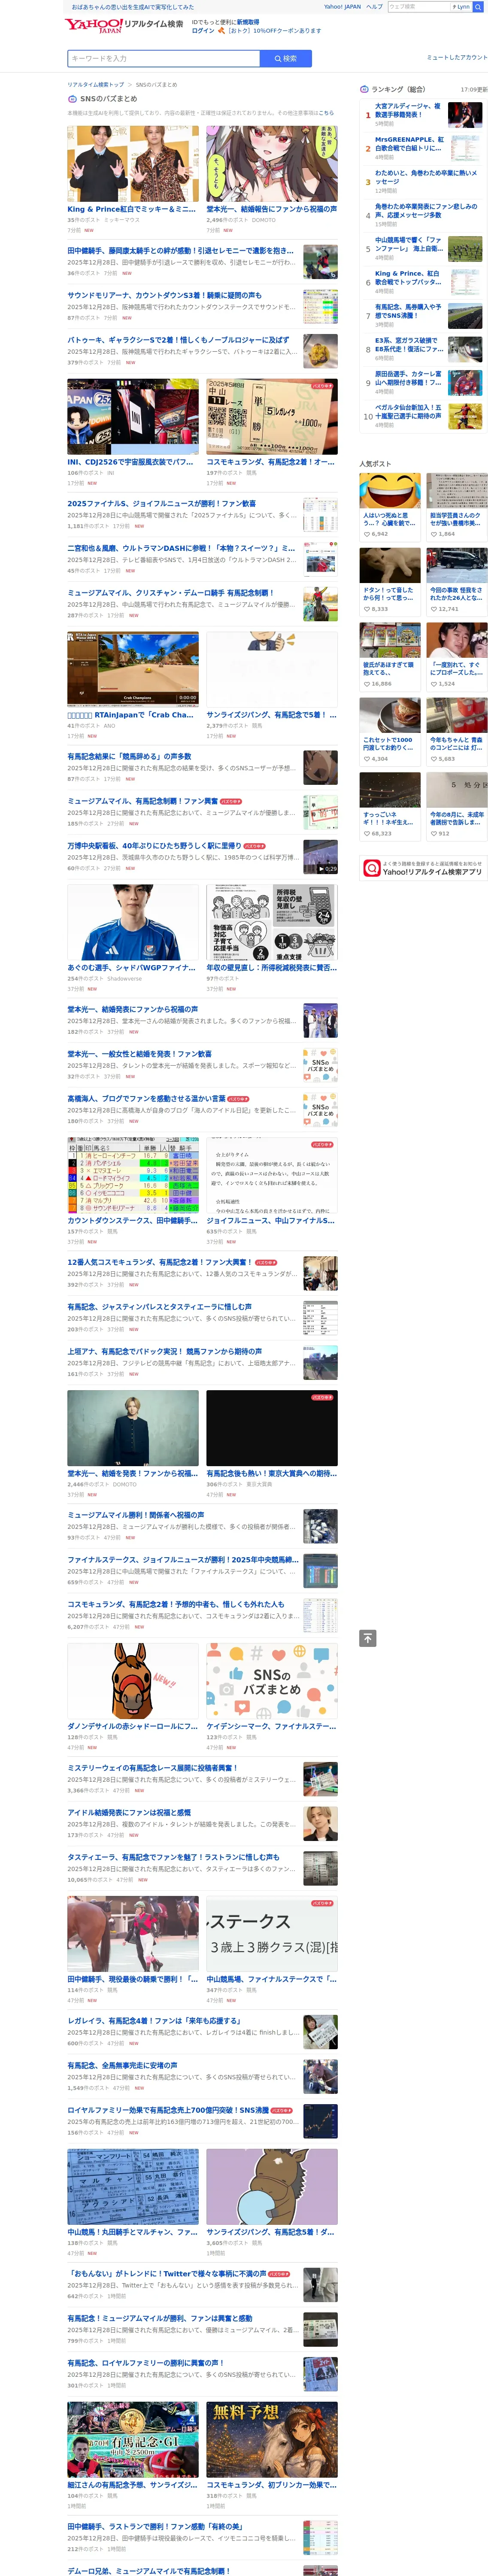Open カウントダウンステークス race table thumbnail

133,1175
